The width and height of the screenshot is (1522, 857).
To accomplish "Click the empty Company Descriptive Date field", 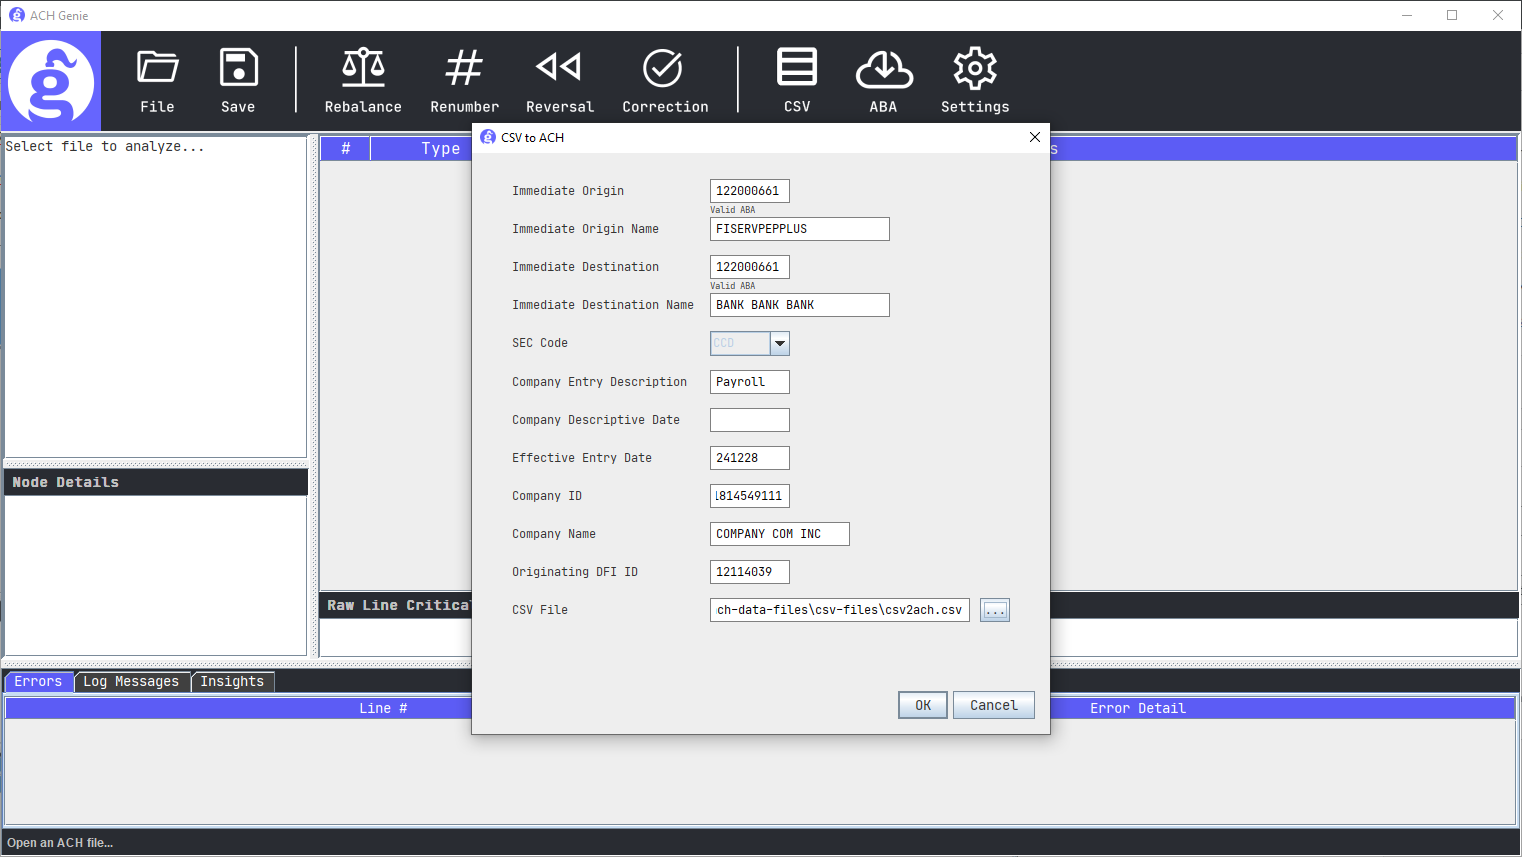I will (750, 420).
